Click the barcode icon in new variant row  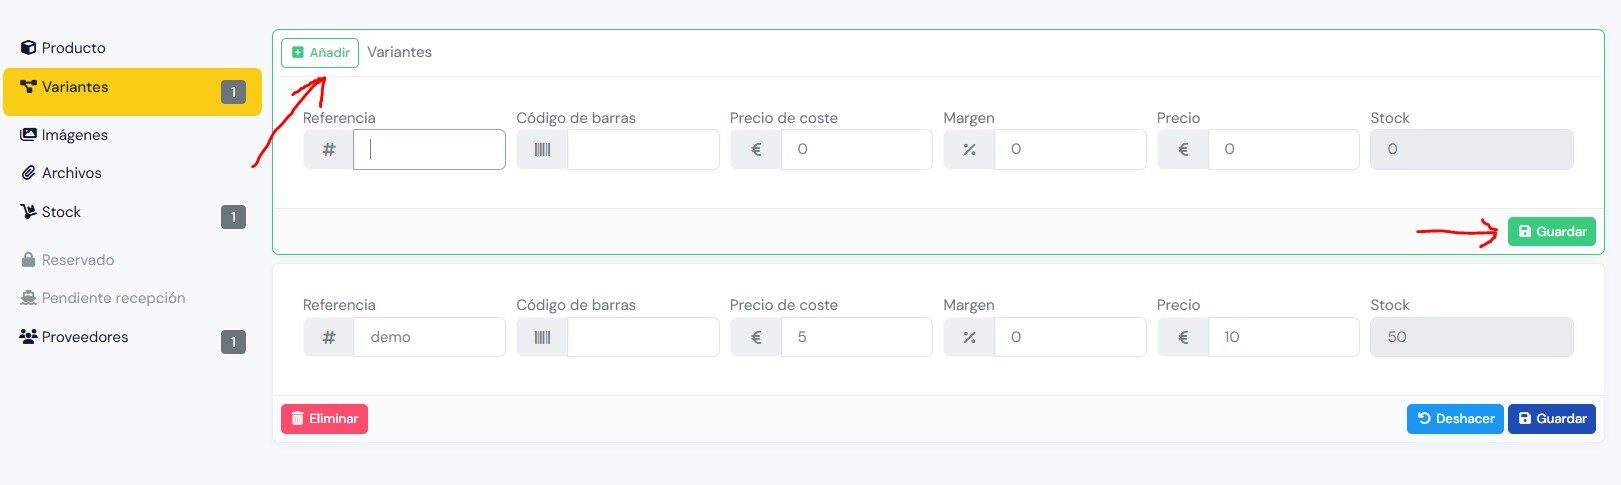tap(542, 149)
